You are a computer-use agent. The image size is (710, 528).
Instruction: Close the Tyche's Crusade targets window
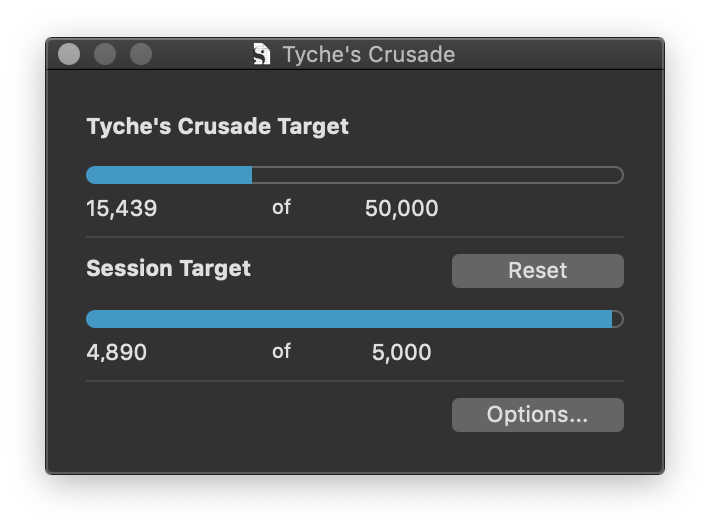point(69,54)
